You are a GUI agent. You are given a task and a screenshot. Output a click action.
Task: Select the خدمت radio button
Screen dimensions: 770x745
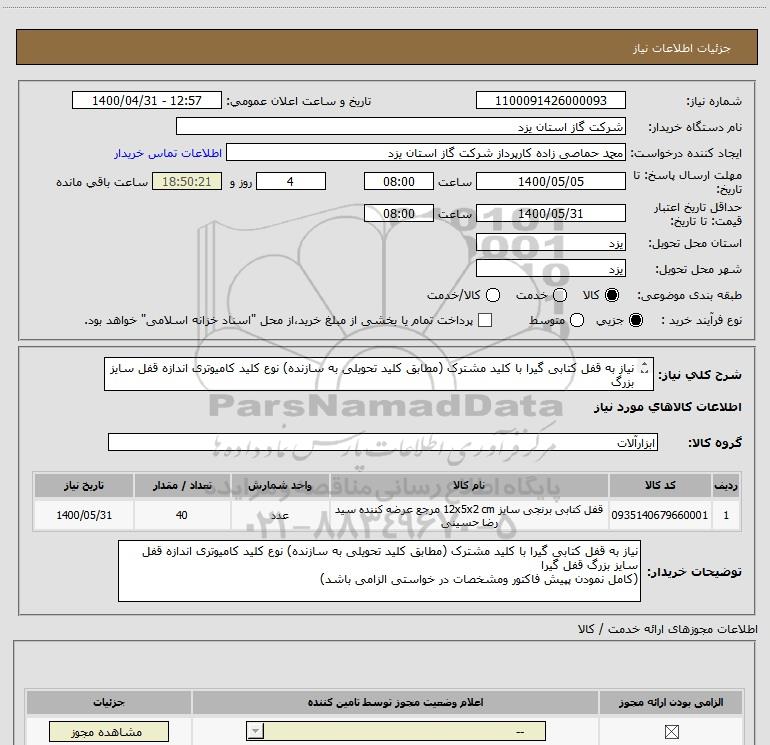pyautogui.click(x=560, y=295)
